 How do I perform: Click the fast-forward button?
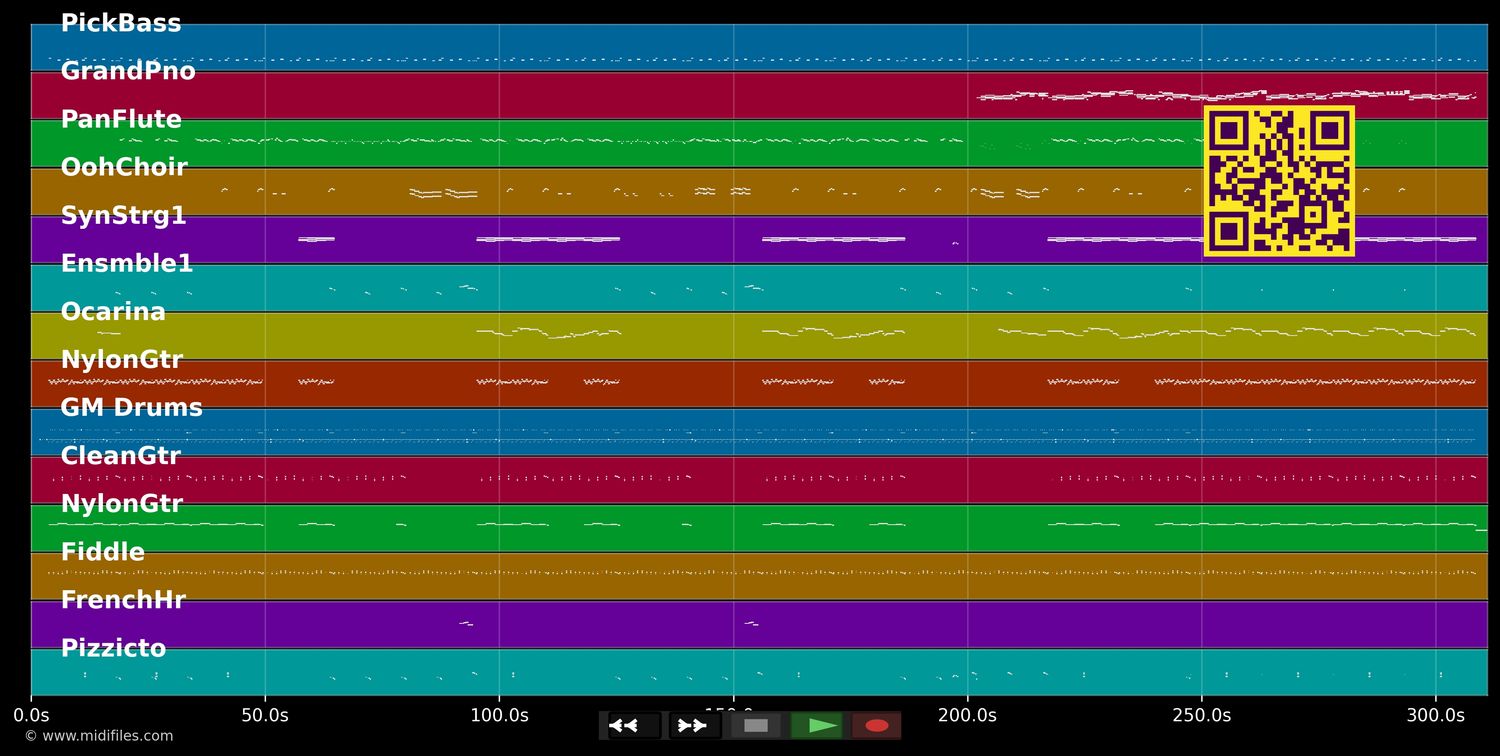click(694, 725)
